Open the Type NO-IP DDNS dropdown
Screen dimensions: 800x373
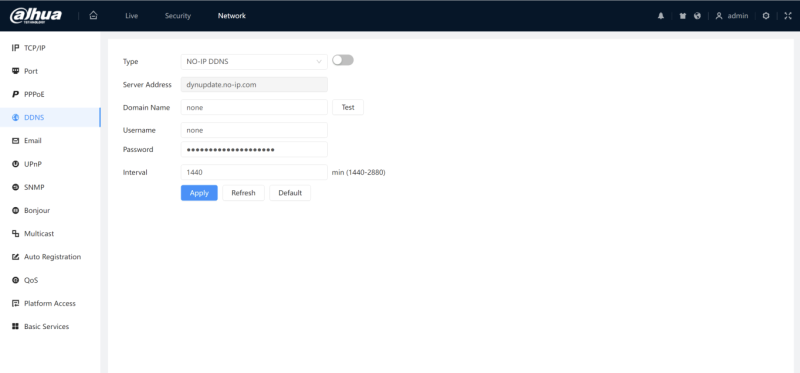point(254,62)
